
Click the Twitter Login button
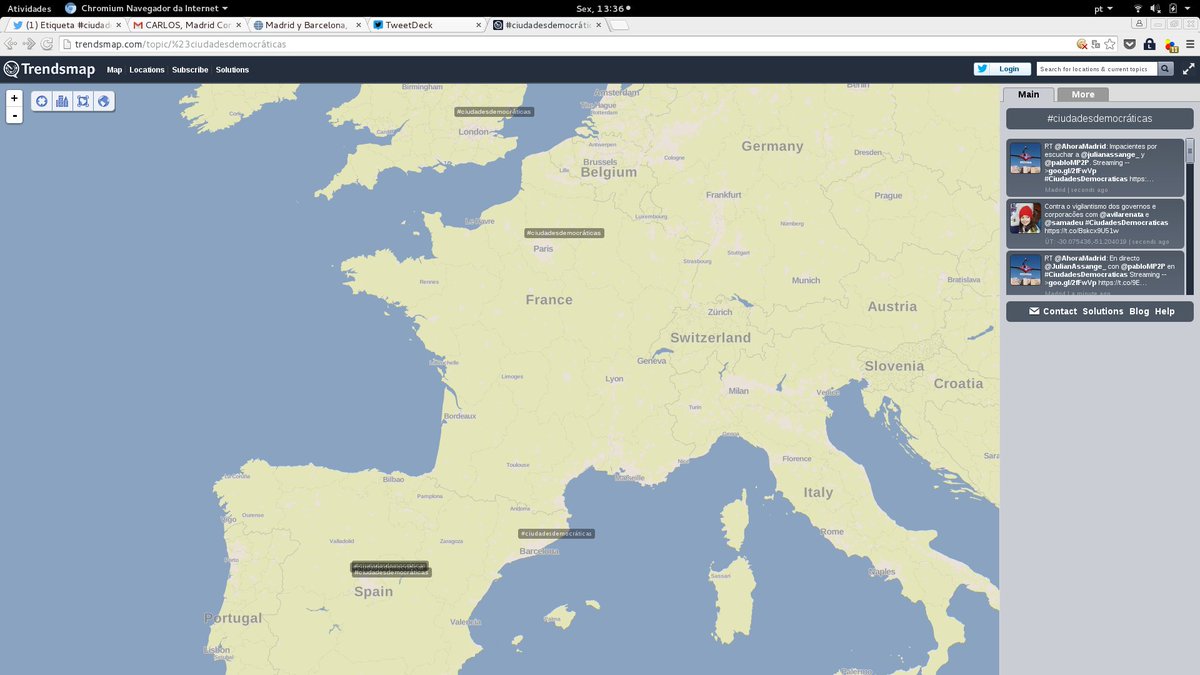pos(1002,69)
